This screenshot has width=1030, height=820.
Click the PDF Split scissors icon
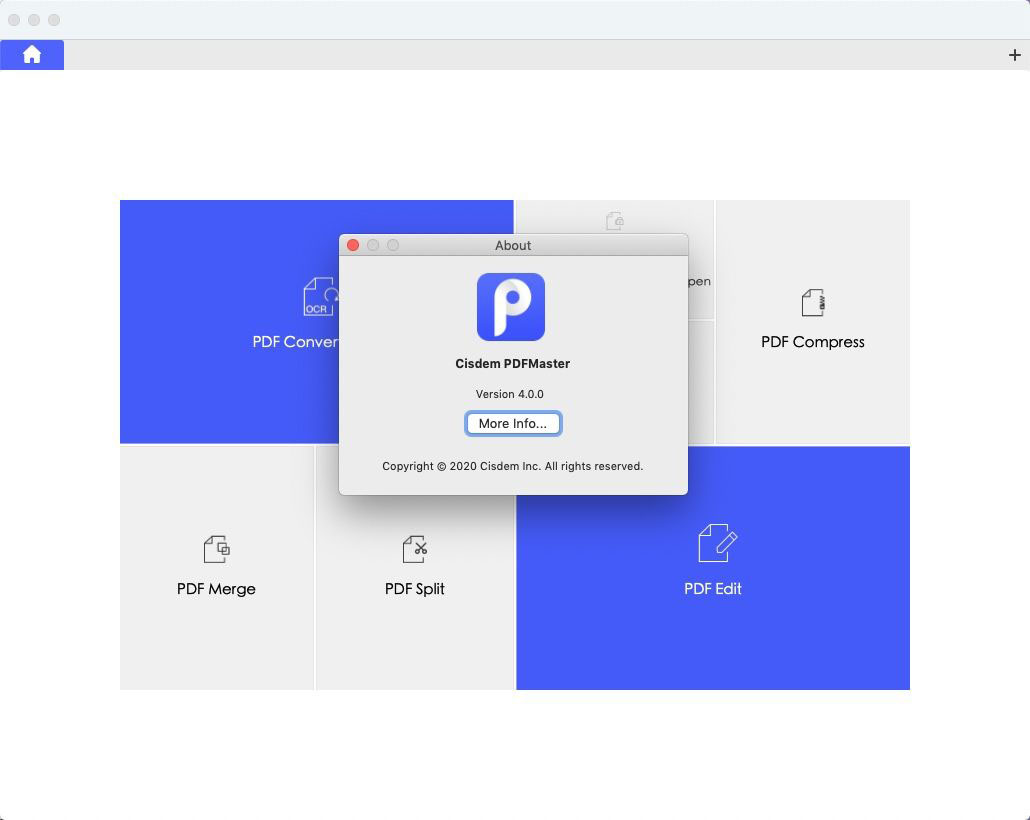[414, 549]
